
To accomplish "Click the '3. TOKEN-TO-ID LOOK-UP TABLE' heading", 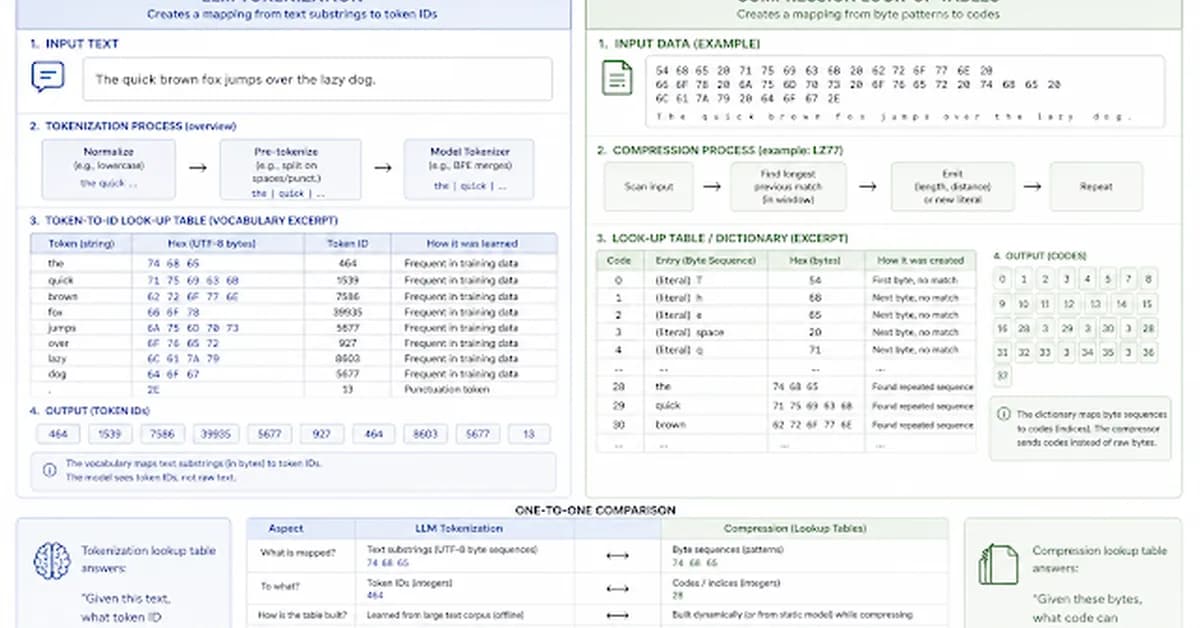I will click(183, 220).
